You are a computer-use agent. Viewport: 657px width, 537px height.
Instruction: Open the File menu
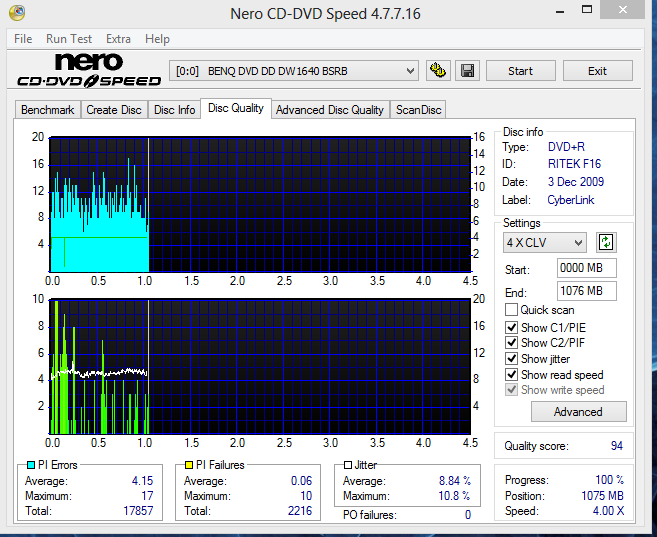pos(23,39)
